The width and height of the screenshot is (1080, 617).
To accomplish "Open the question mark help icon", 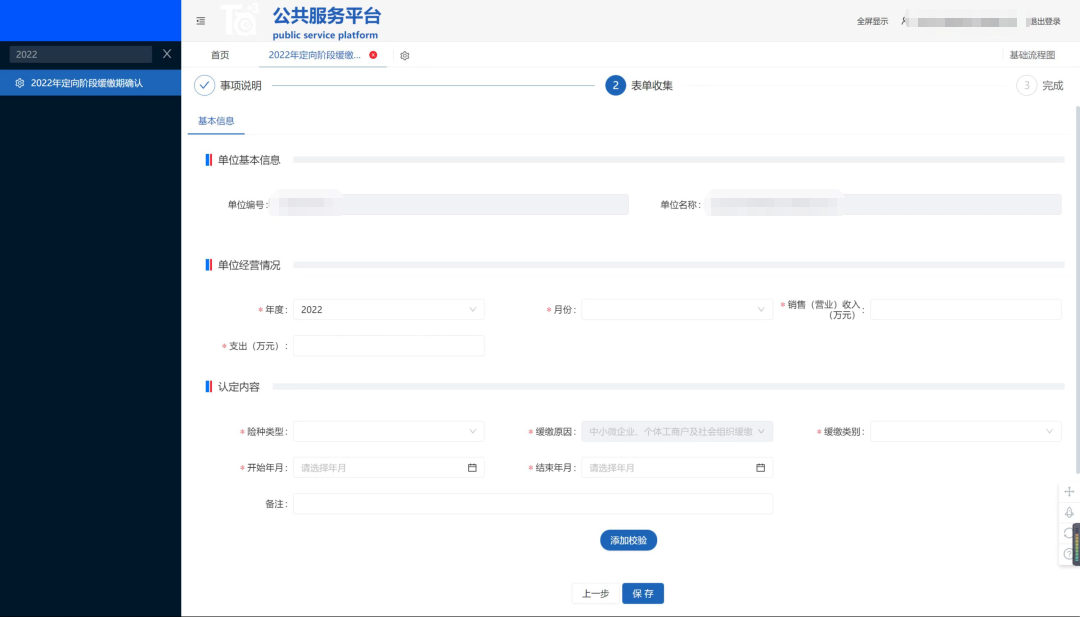I will click(1068, 555).
